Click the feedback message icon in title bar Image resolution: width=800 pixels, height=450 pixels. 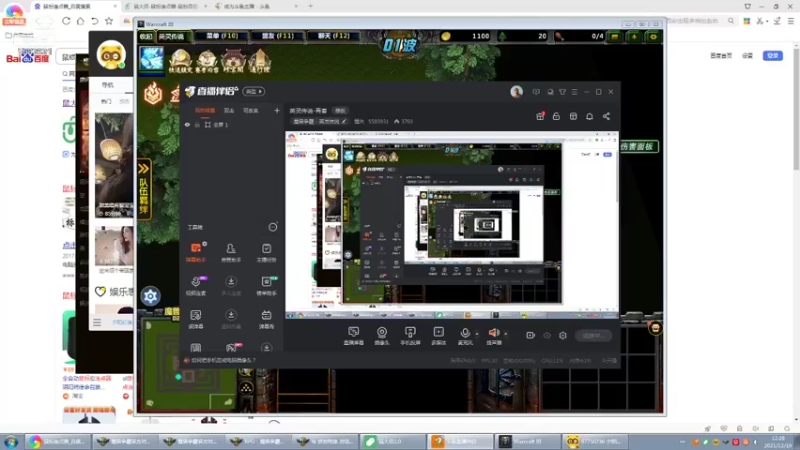(x=536, y=92)
